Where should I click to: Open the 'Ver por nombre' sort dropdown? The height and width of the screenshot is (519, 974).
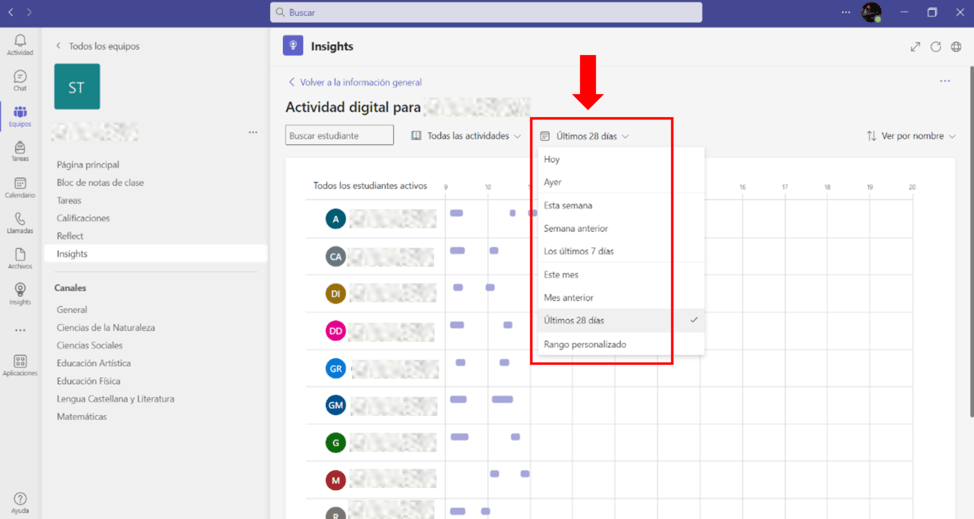point(911,136)
